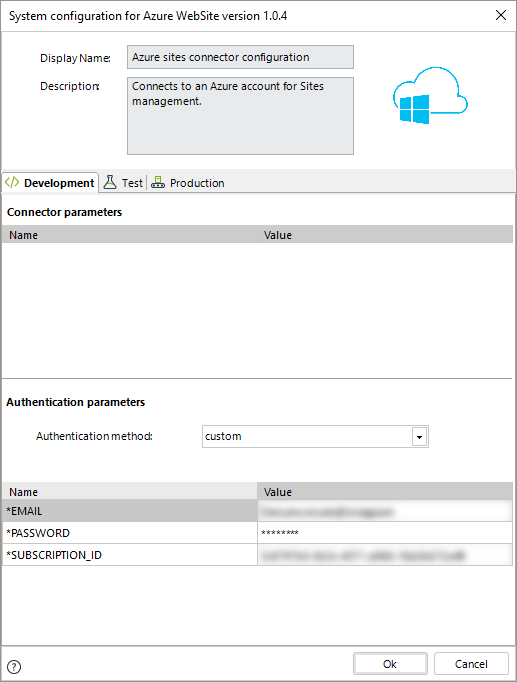The image size is (517, 682).
Task: Click the Description text area
Action: click(240, 116)
